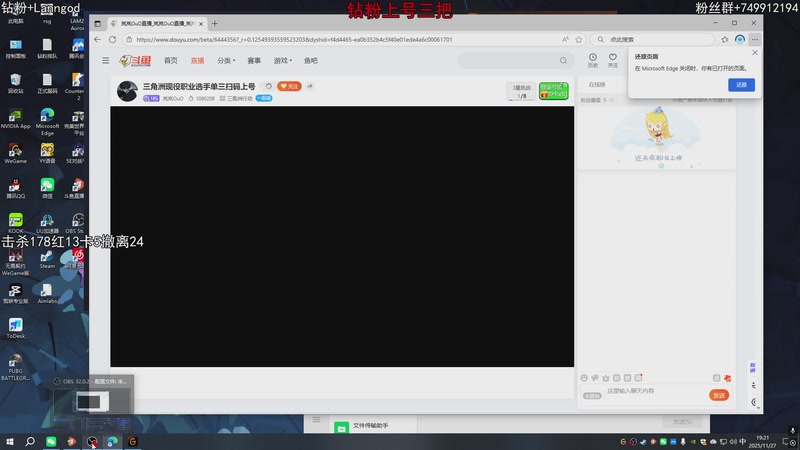
Task: Open the taskbar search icon
Action: (x=30, y=441)
